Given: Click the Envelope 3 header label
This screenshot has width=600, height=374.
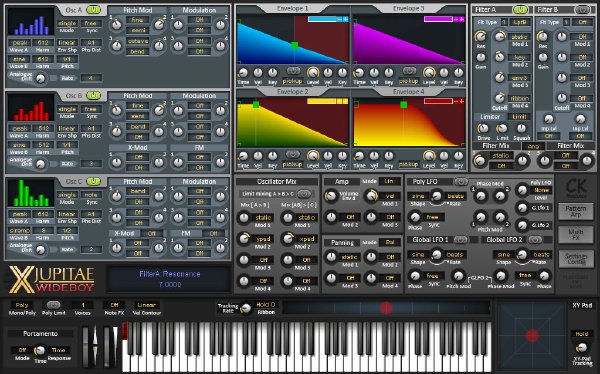Looking at the screenshot, I should (x=408, y=8).
